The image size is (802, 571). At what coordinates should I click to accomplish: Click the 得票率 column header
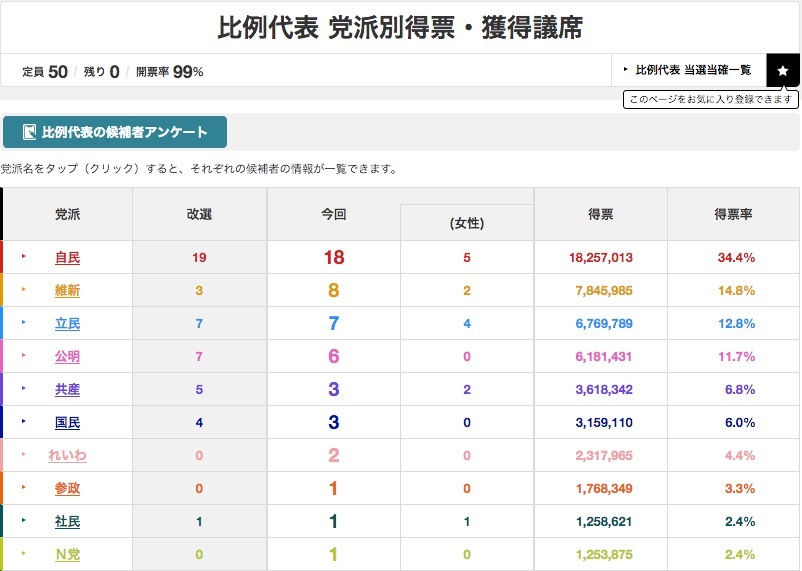(733, 214)
